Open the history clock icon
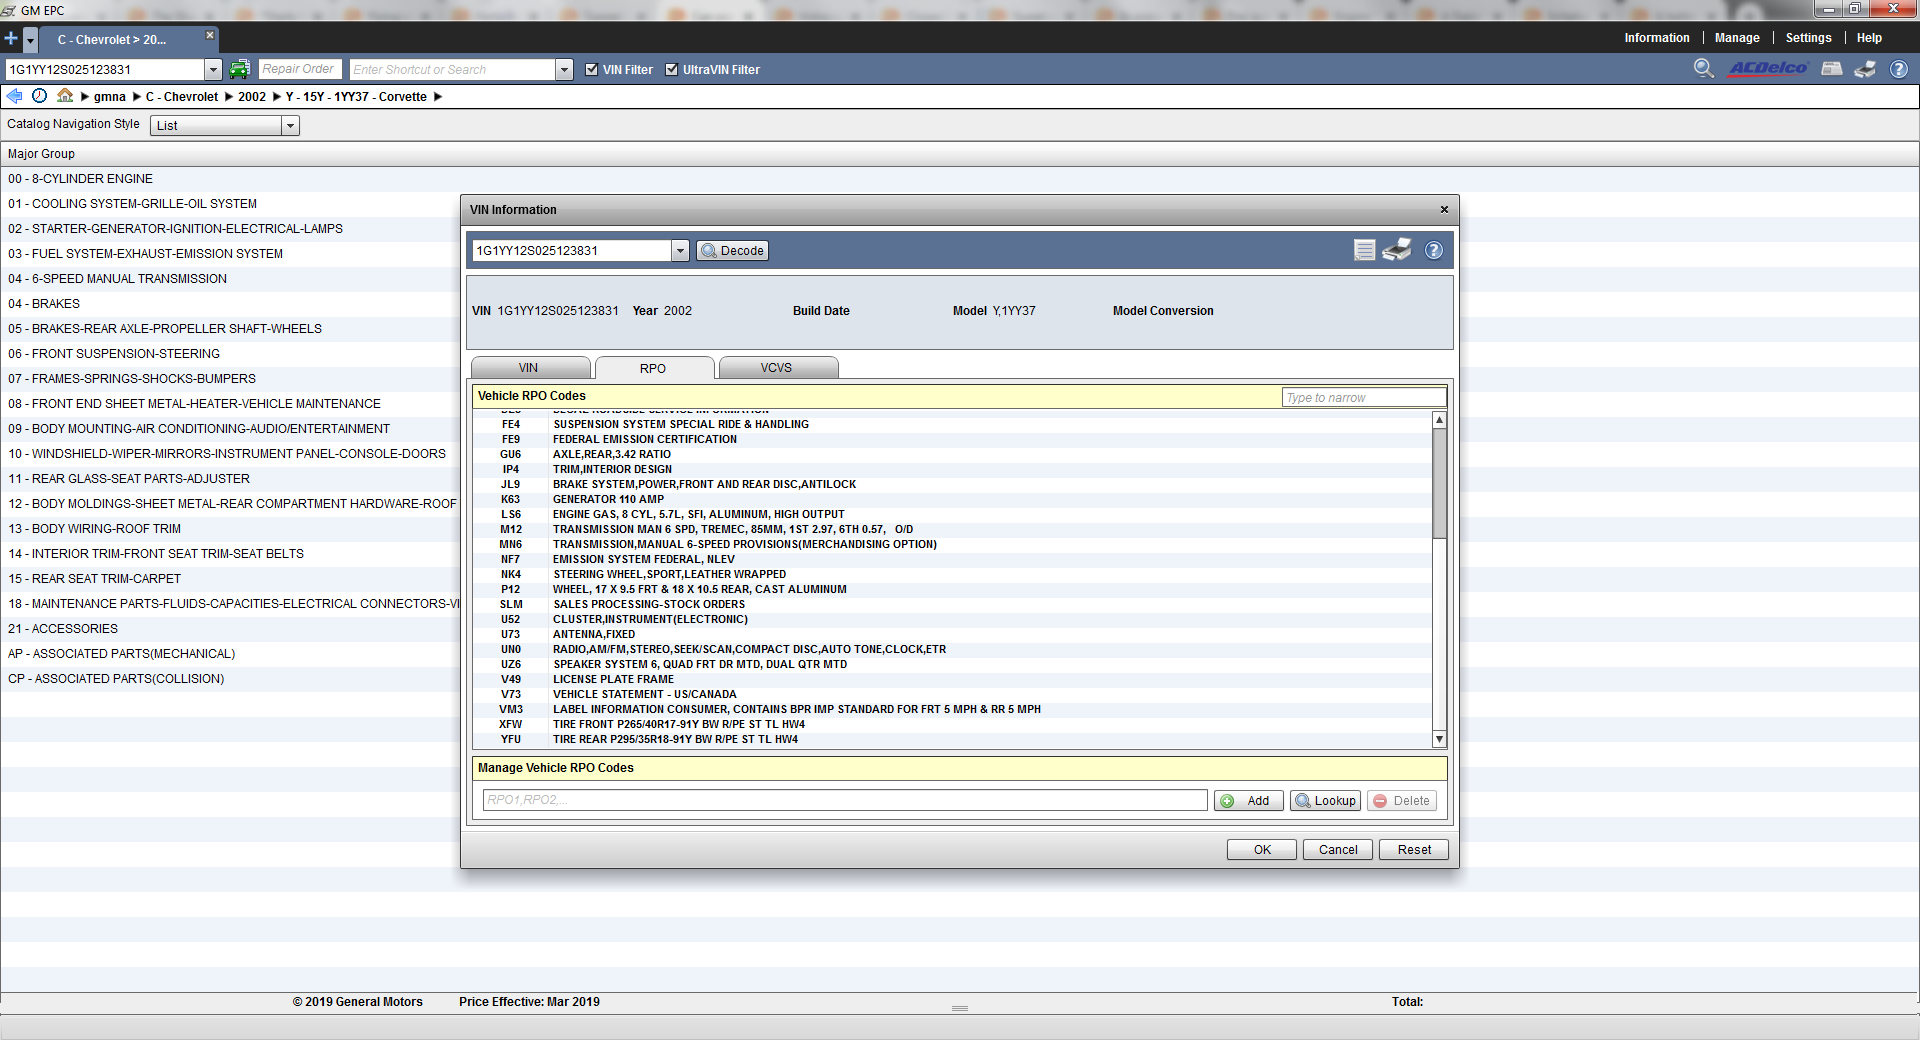 point(39,96)
